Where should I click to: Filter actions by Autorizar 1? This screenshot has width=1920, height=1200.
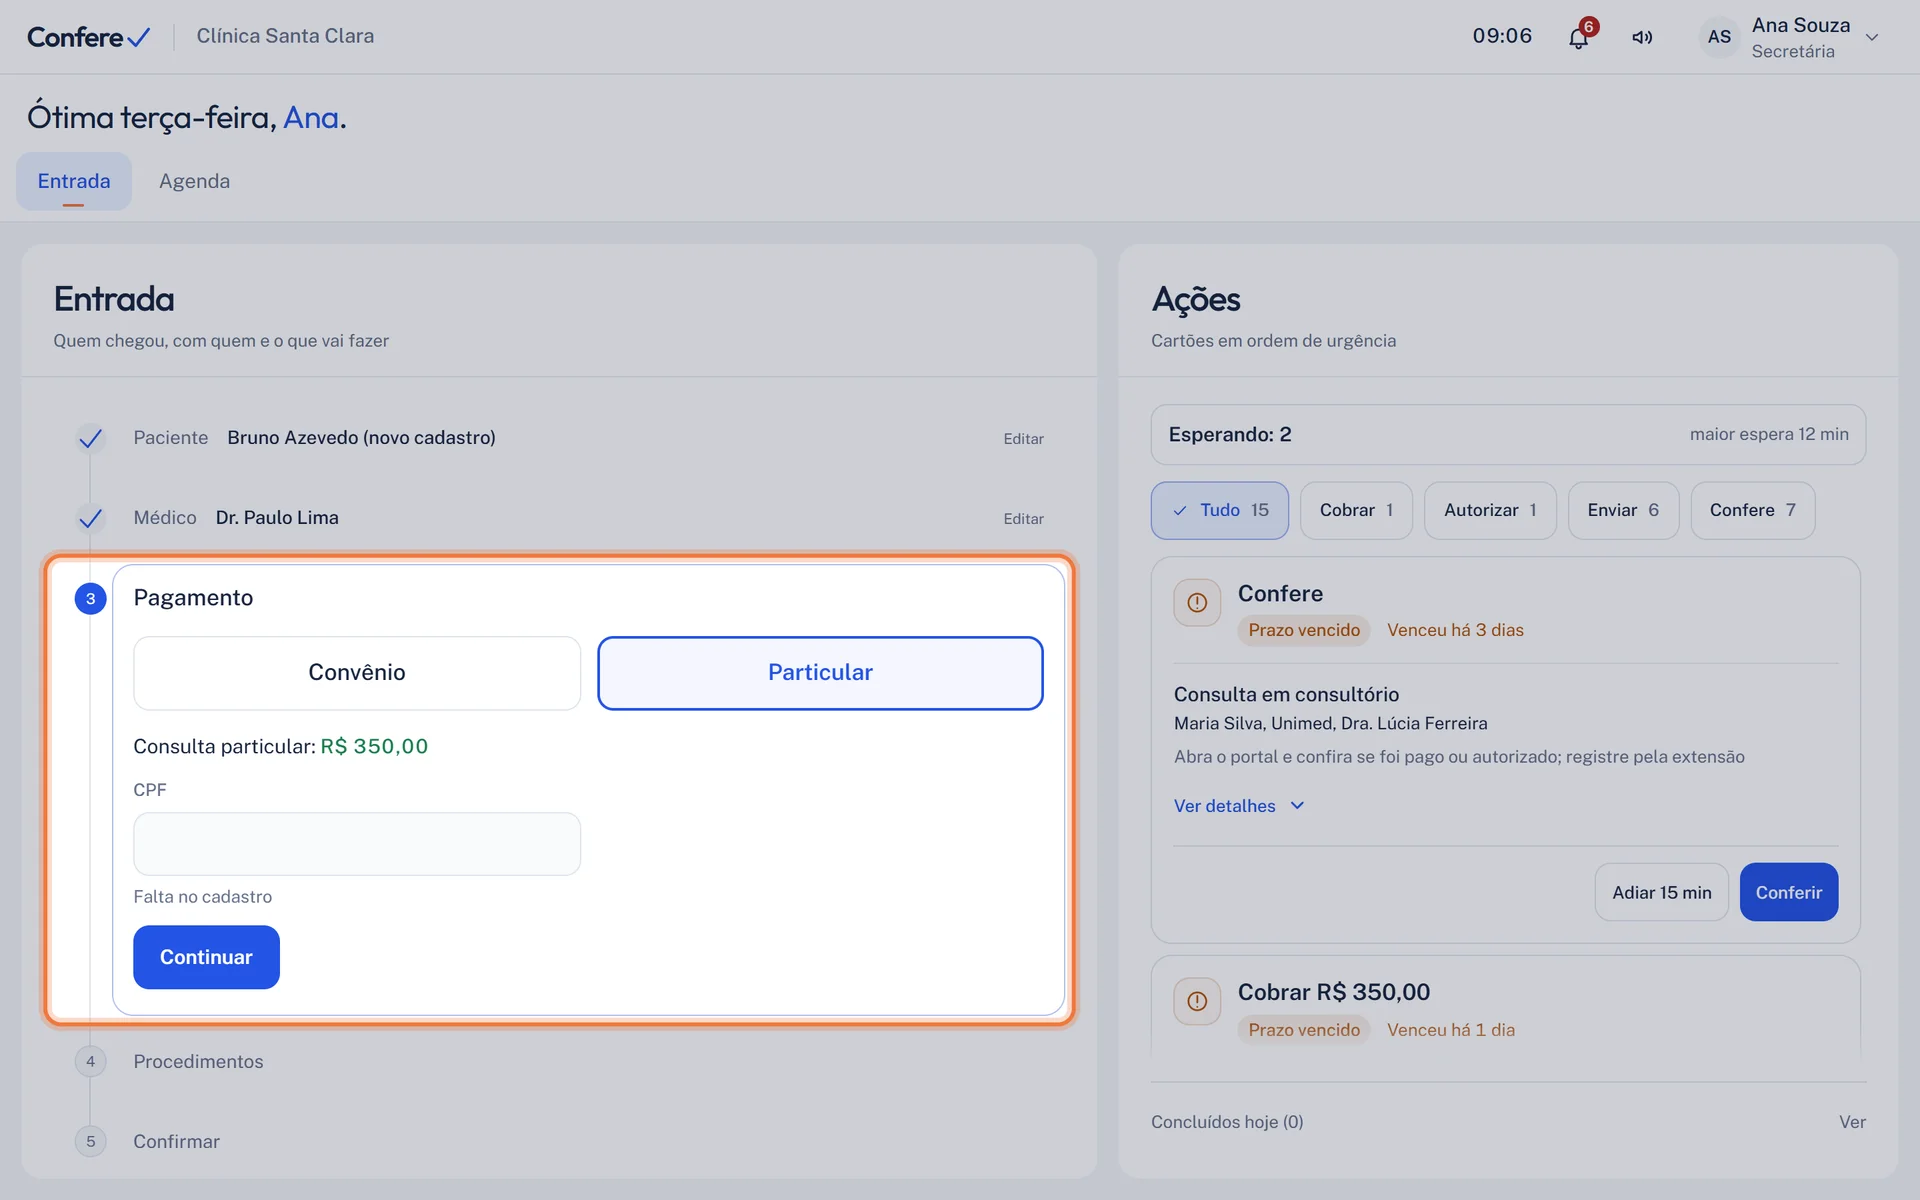[x=1490, y=510]
